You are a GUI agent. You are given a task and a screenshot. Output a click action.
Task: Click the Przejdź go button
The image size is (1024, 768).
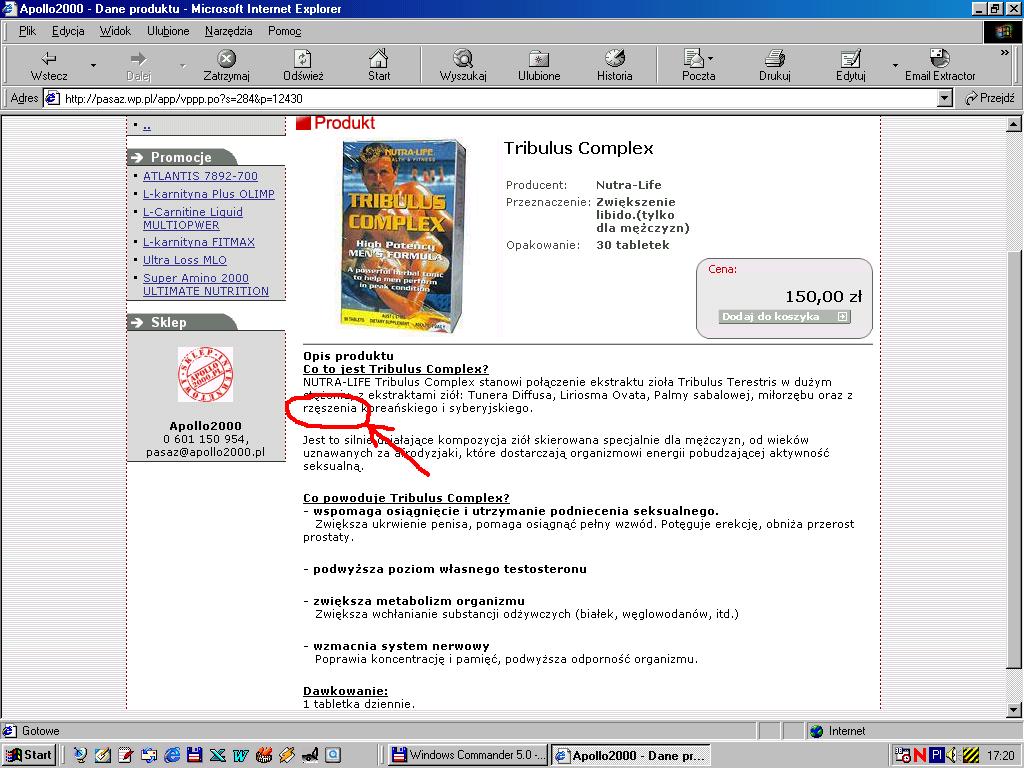coord(990,98)
